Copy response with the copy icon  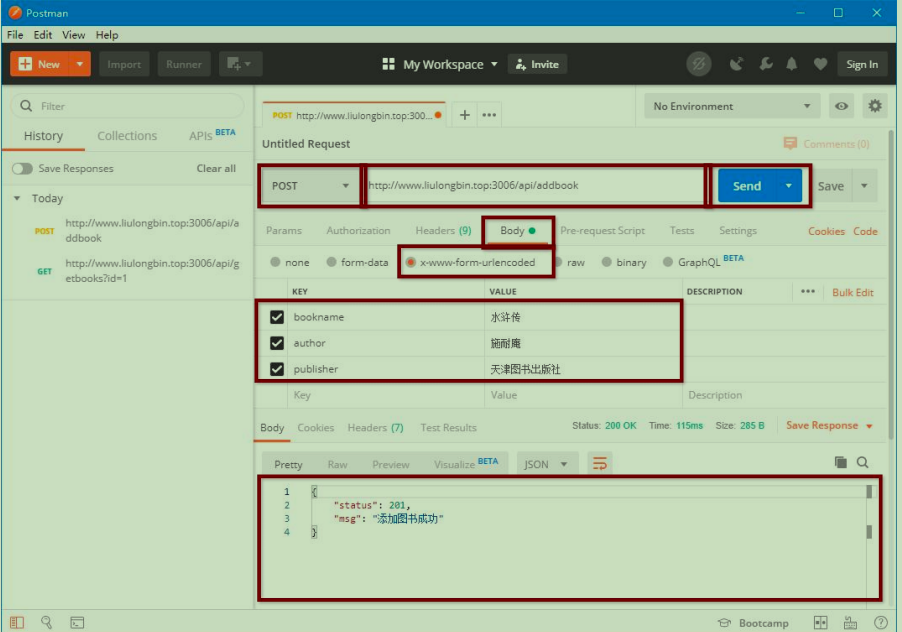[840, 462]
